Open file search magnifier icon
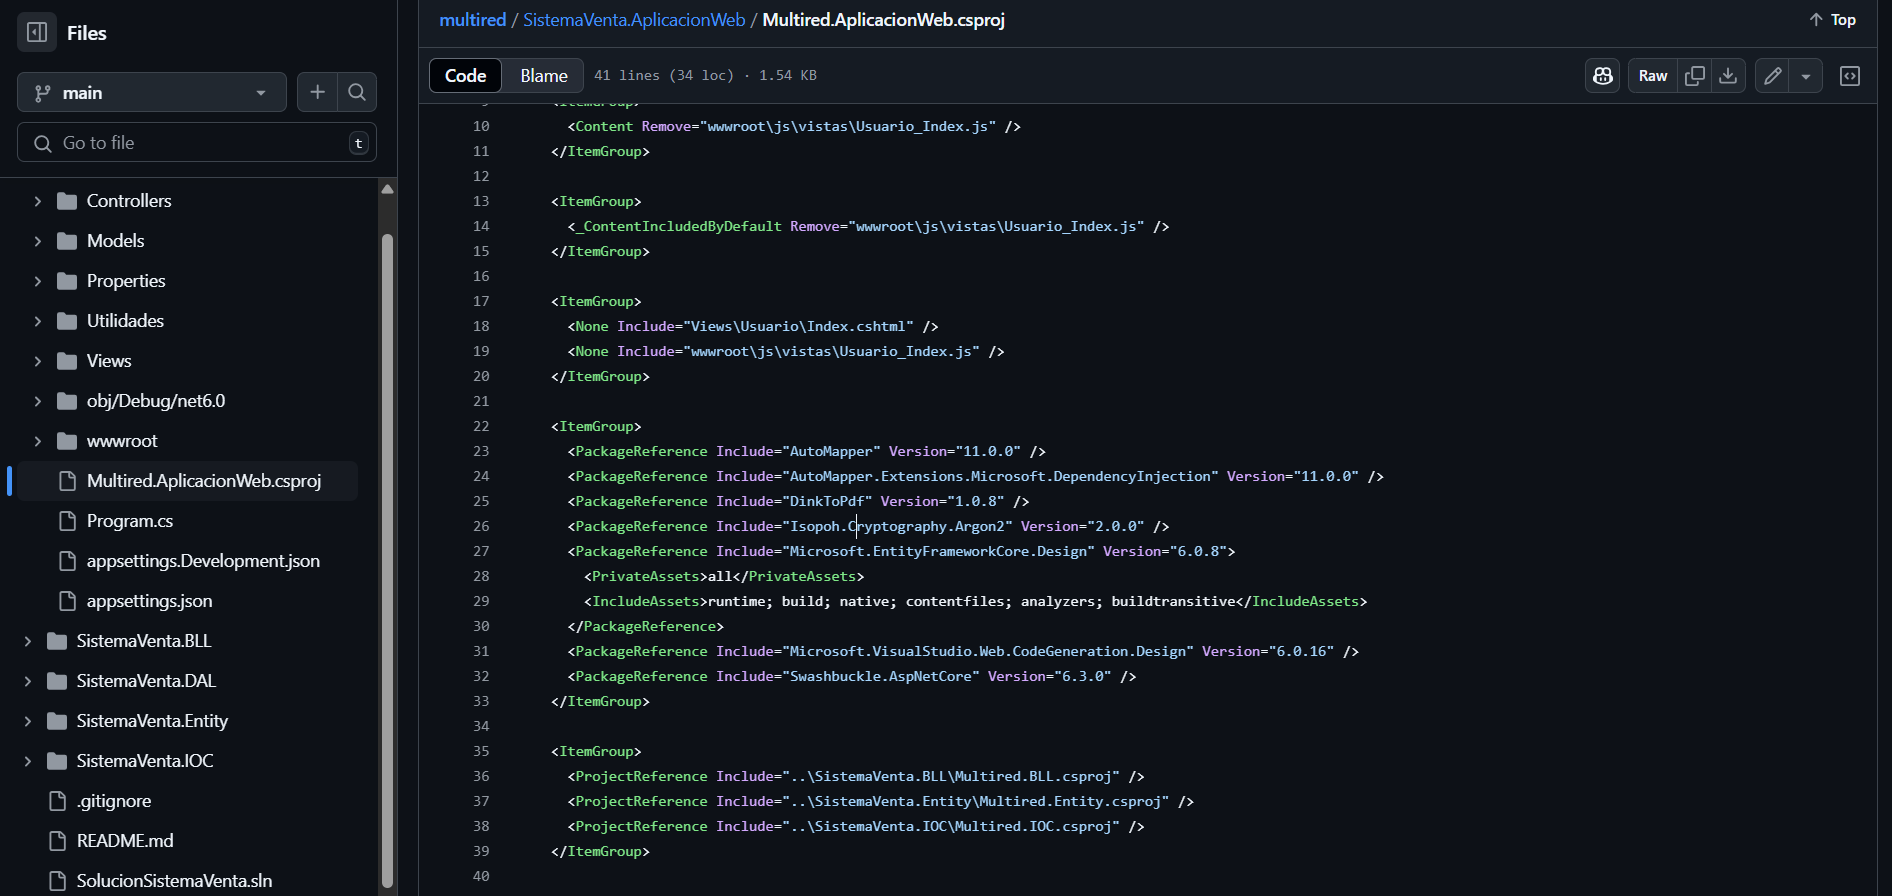Screen dimensions: 1892x896 click(357, 92)
